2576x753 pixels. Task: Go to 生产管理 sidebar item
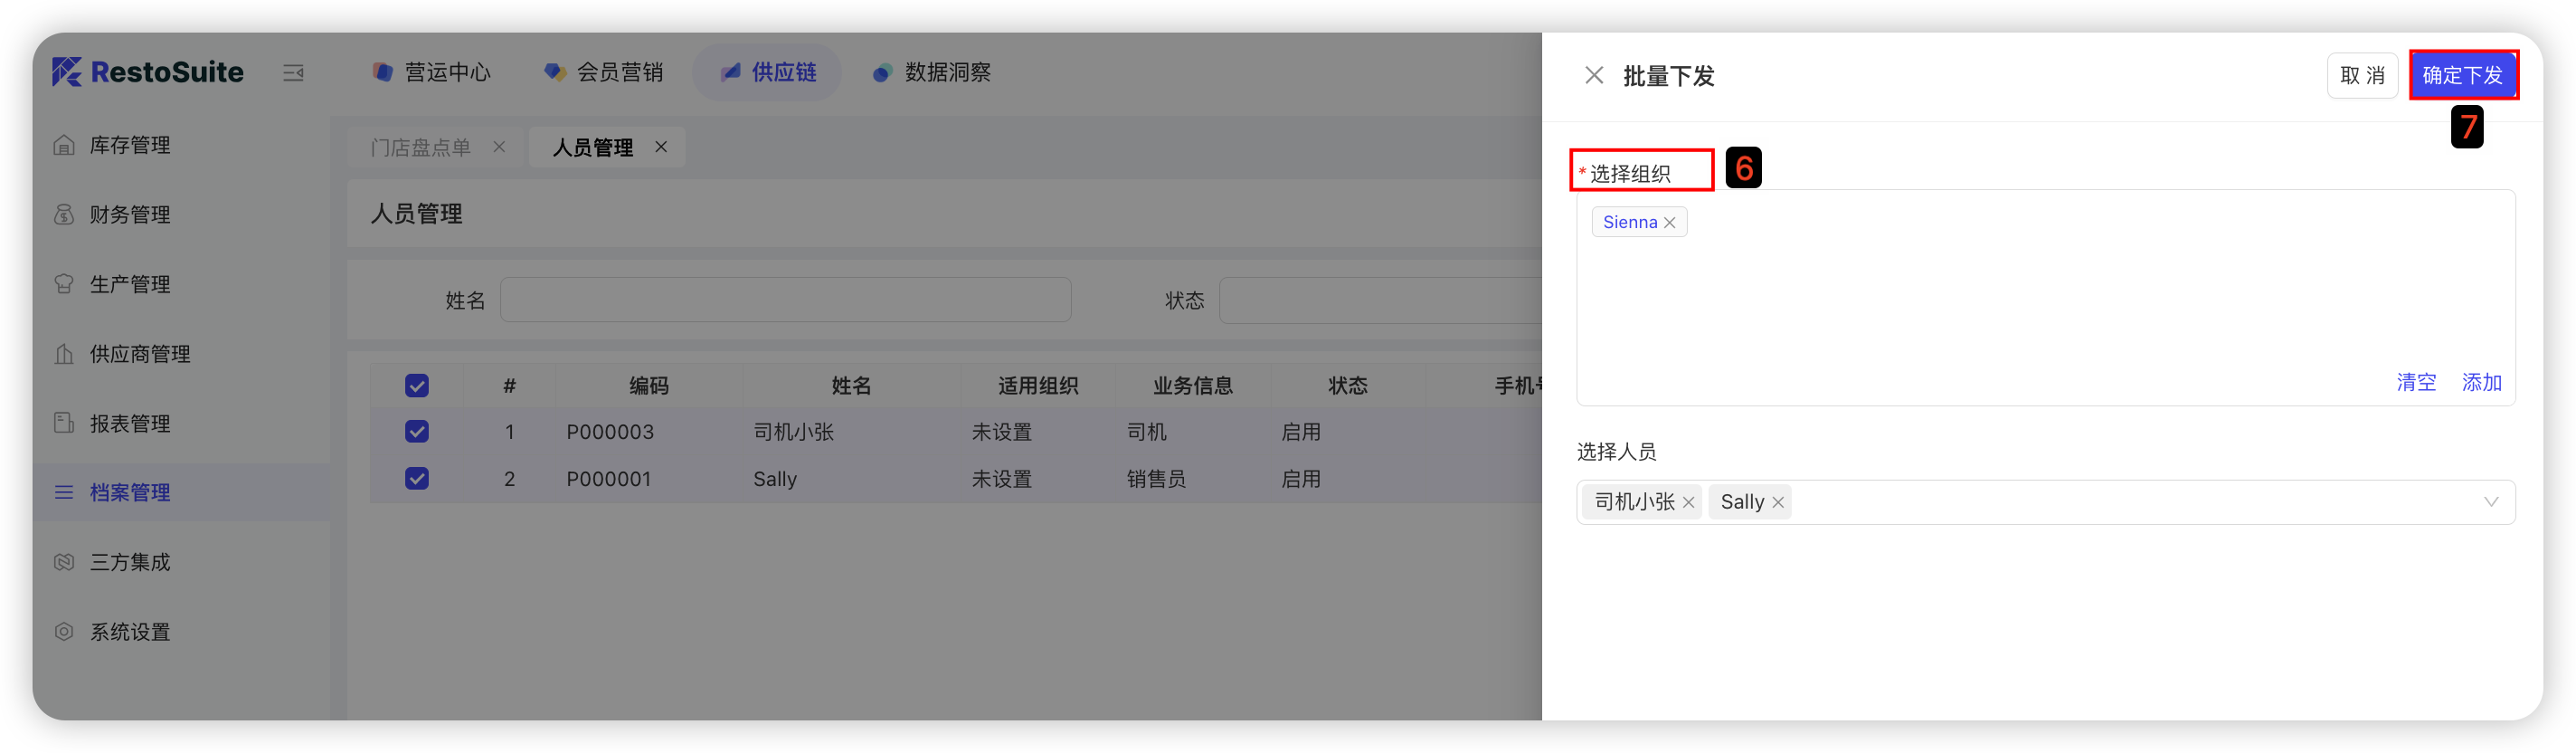(x=129, y=284)
